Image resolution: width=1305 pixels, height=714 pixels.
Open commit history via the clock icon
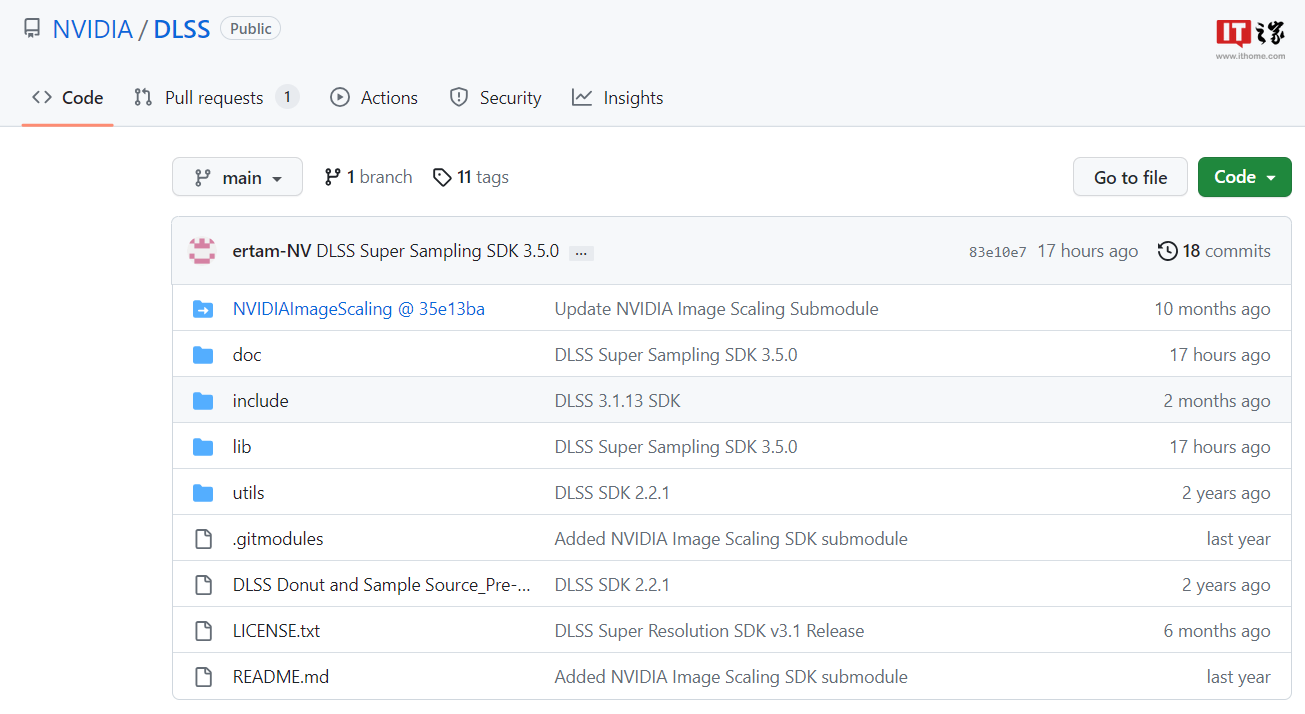coord(1167,251)
